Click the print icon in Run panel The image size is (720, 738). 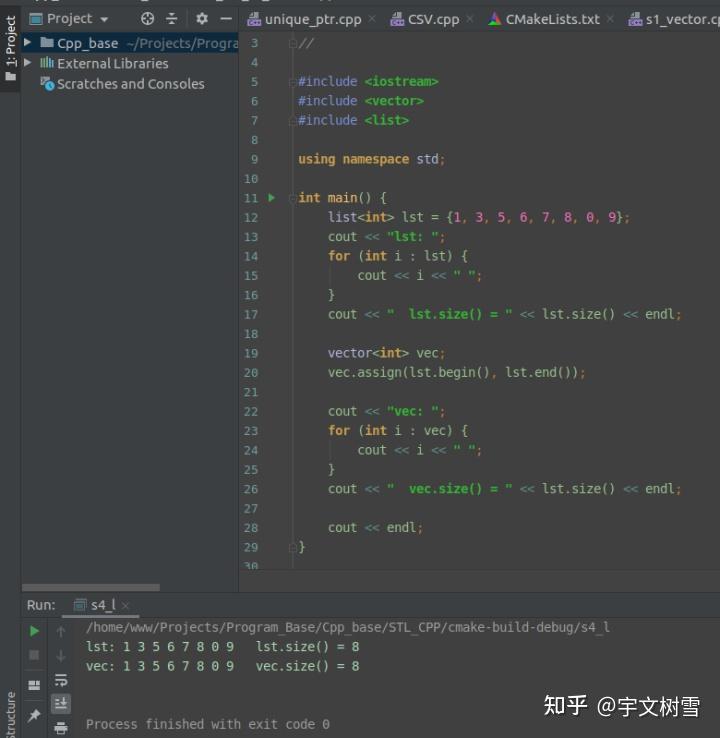click(x=61, y=728)
